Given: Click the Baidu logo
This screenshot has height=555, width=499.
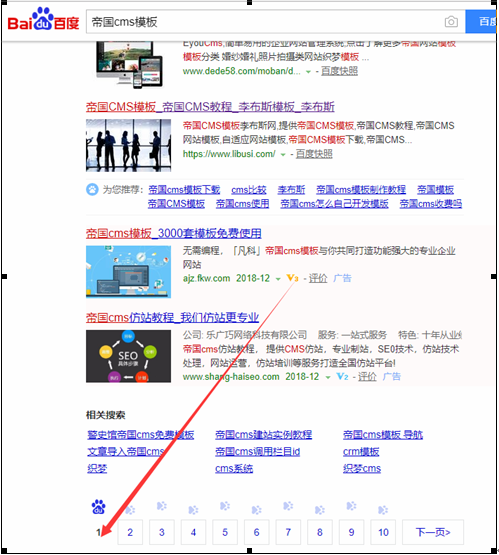Looking at the screenshot, I should (43, 20).
